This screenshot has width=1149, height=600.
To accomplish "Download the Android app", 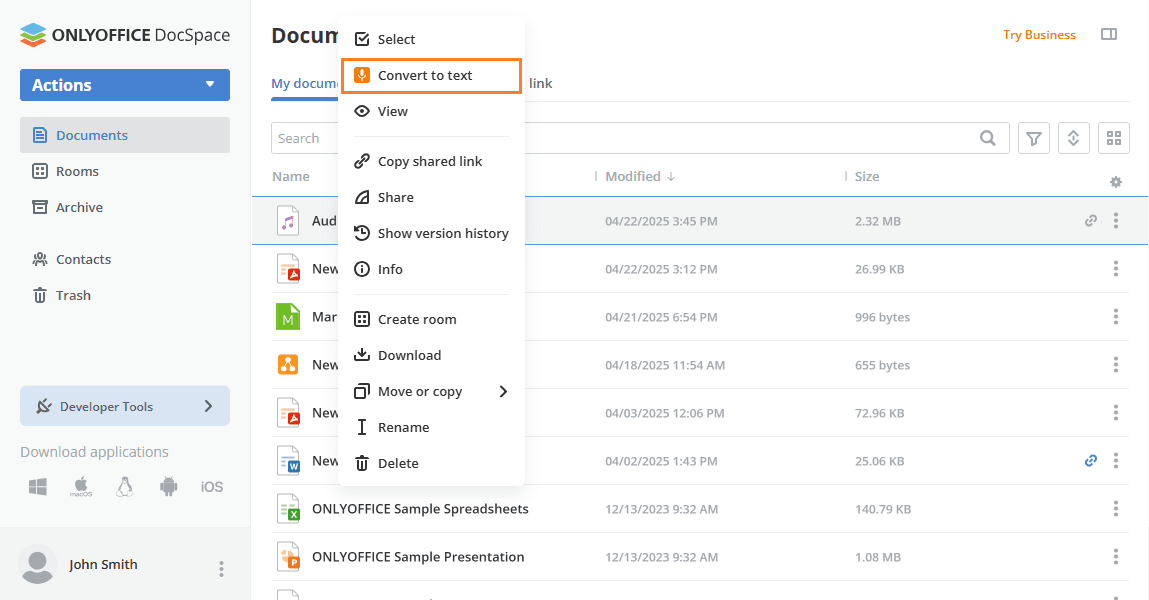I will 169,486.
